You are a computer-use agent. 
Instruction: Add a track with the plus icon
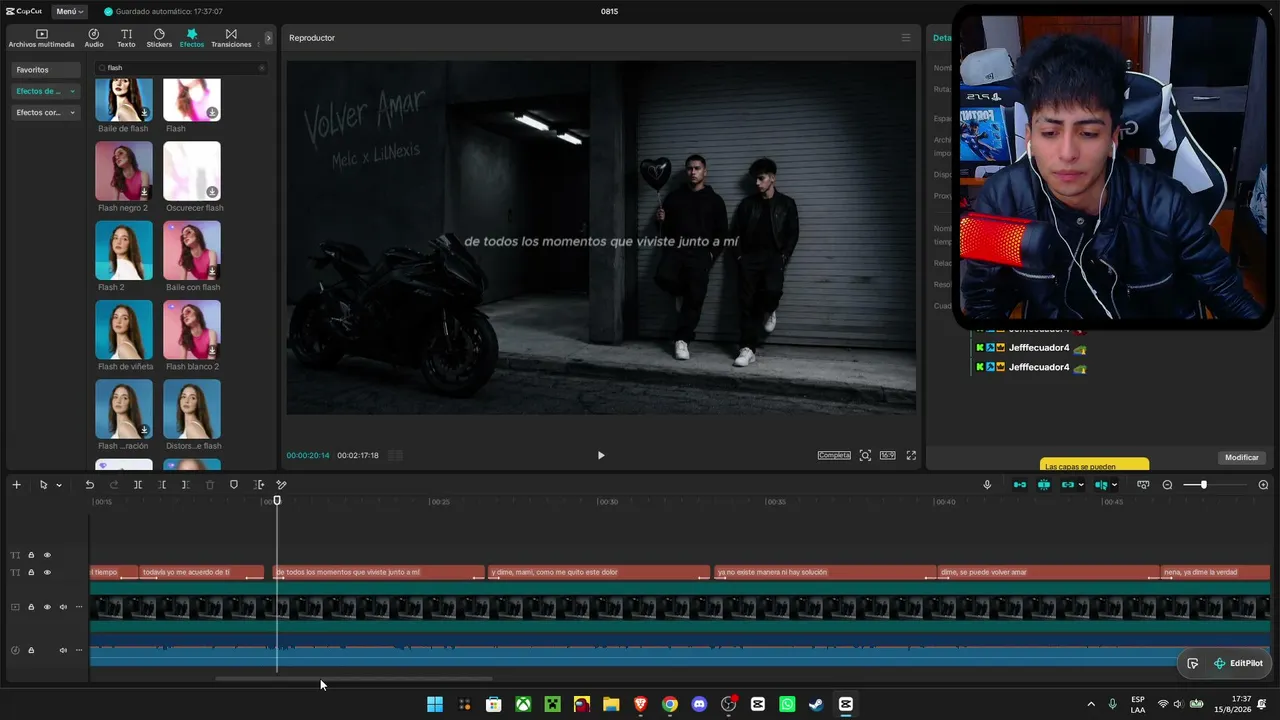(x=16, y=485)
